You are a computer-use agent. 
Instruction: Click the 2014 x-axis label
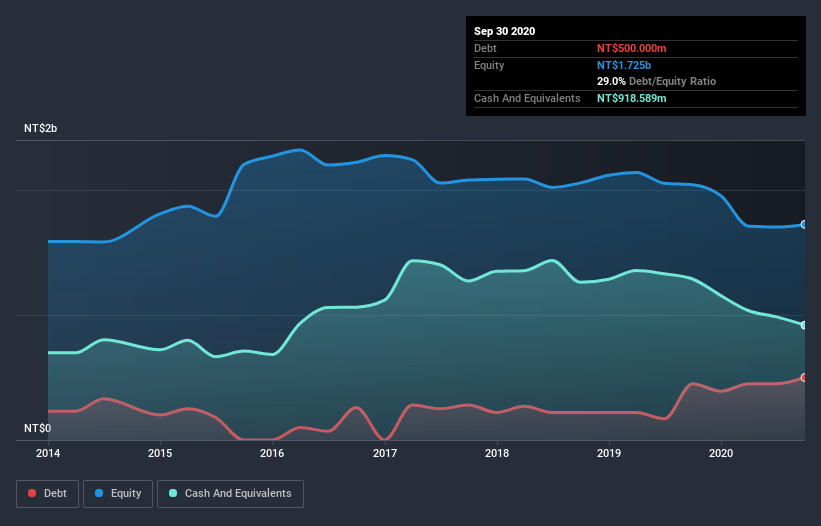[x=48, y=453]
